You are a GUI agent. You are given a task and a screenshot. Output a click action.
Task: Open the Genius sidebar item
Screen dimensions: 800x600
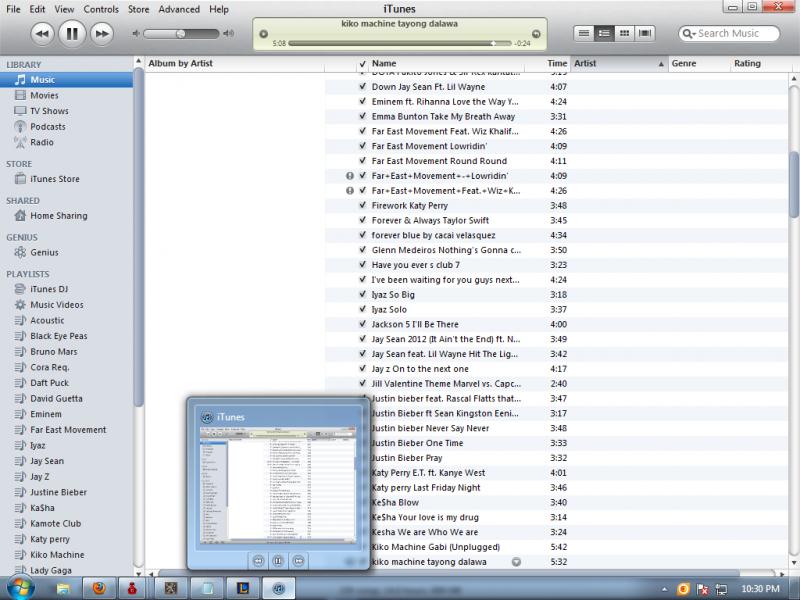coord(44,253)
